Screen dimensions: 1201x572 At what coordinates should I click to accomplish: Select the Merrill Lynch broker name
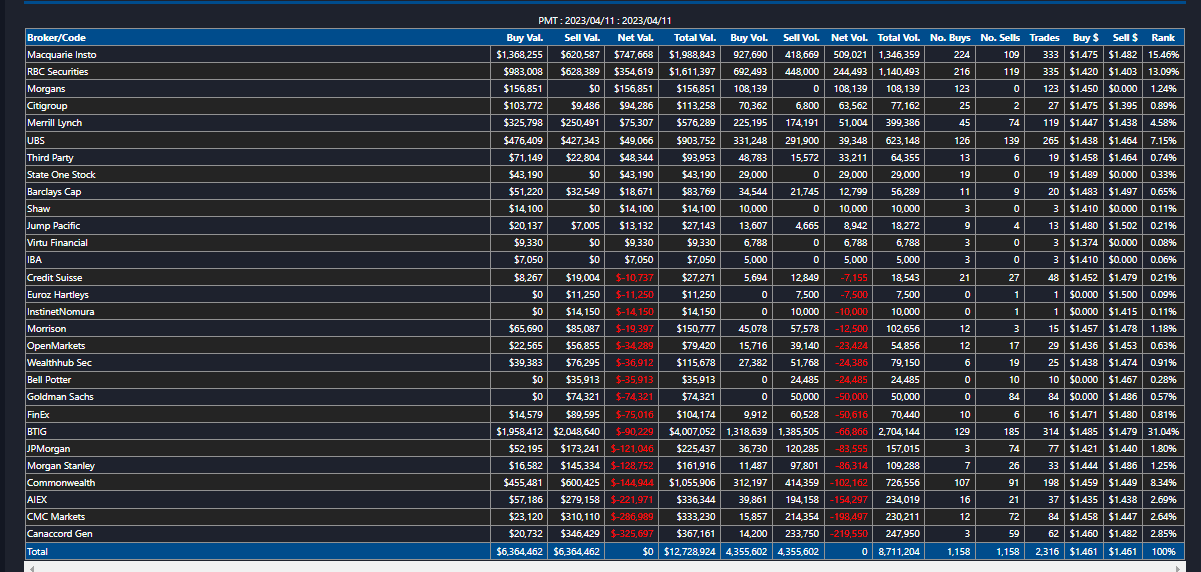point(54,123)
